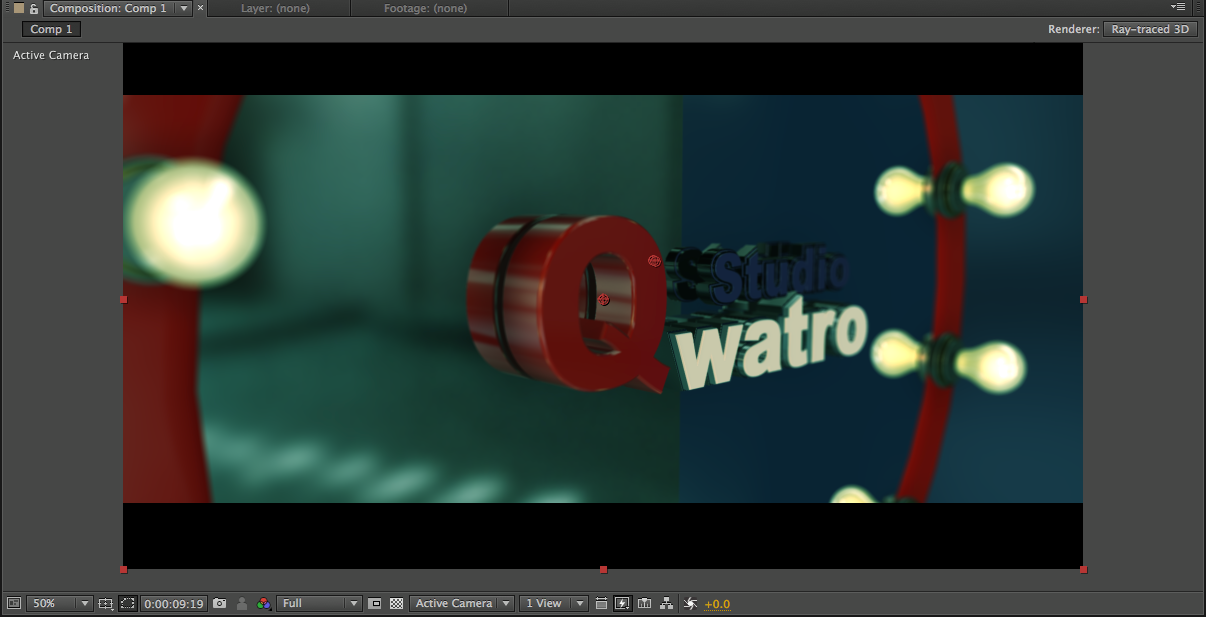The width and height of the screenshot is (1206, 617).
Task: Switch to the Footage: (none) tab
Action: pos(426,8)
